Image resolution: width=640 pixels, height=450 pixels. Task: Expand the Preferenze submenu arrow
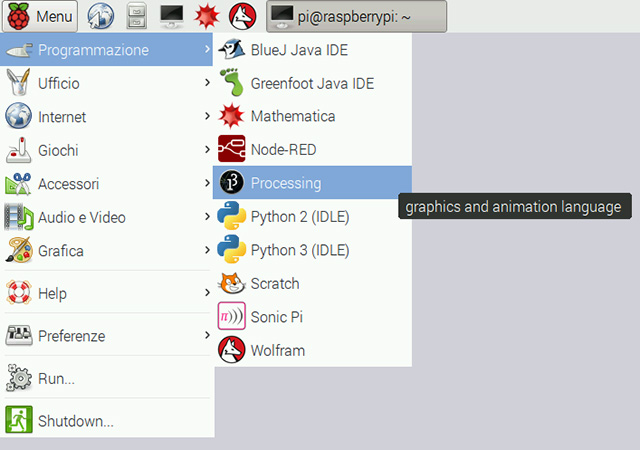coord(207,336)
